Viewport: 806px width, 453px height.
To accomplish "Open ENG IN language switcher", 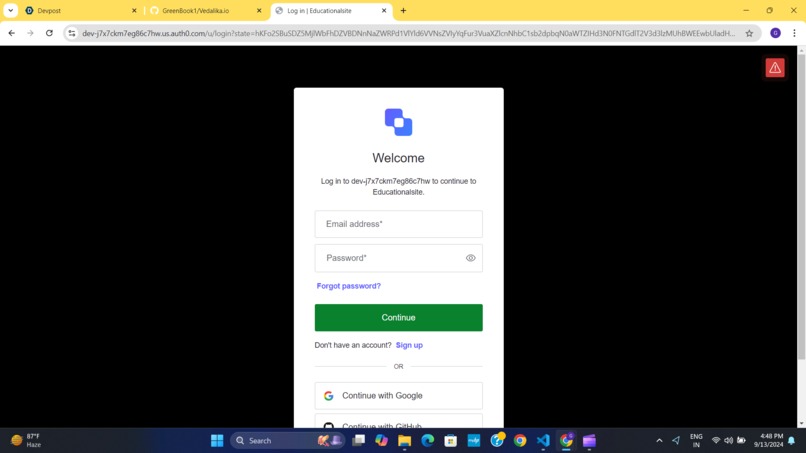I will pyautogui.click(x=696, y=441).
